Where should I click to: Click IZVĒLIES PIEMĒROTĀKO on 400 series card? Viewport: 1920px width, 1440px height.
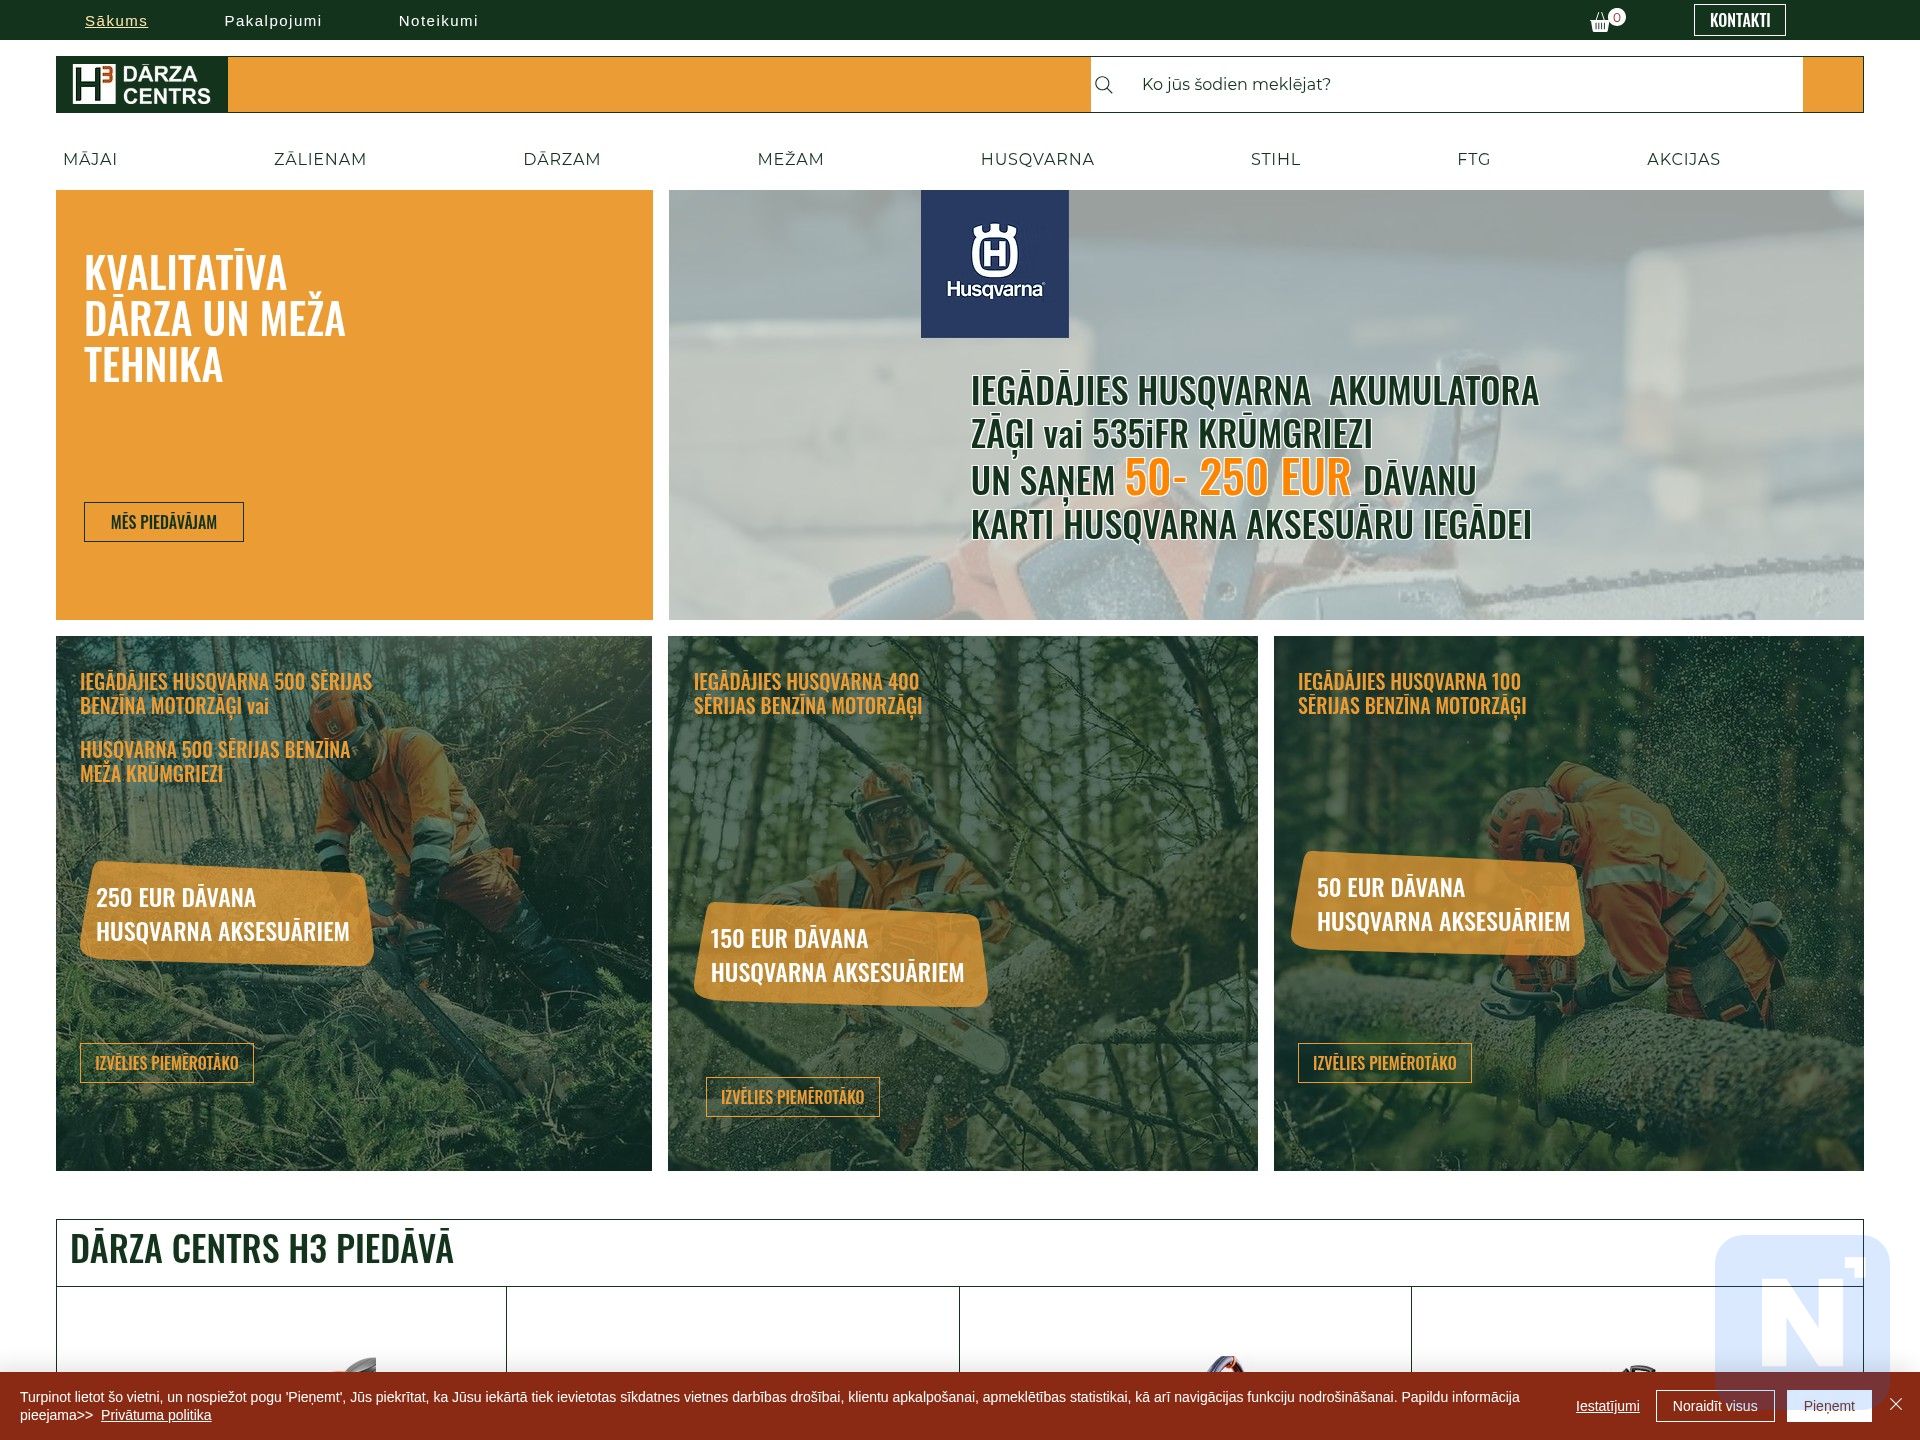tap(792, 1097)
